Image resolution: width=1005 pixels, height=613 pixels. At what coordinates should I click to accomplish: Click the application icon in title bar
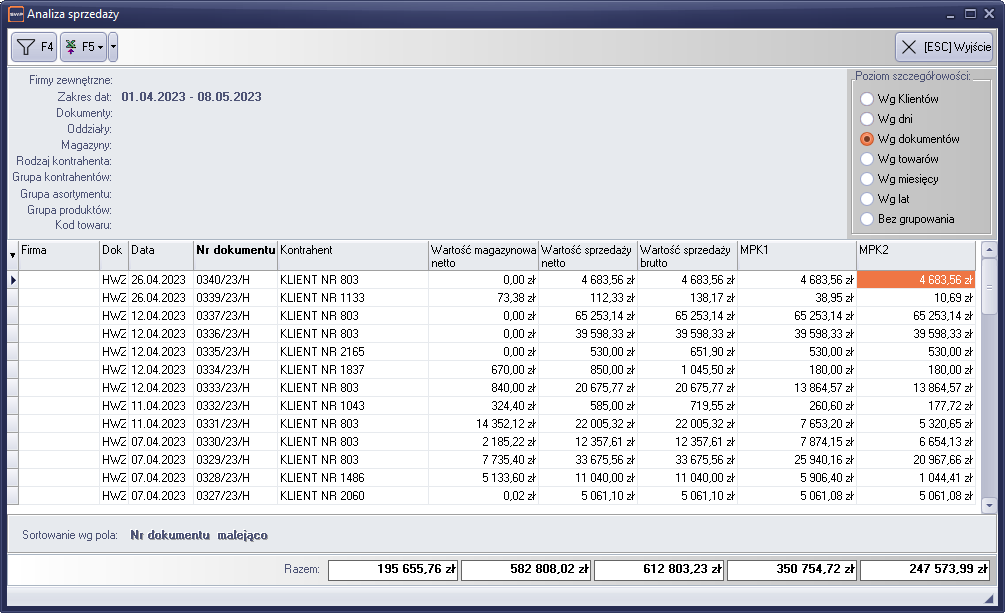(x=13, y=14)
